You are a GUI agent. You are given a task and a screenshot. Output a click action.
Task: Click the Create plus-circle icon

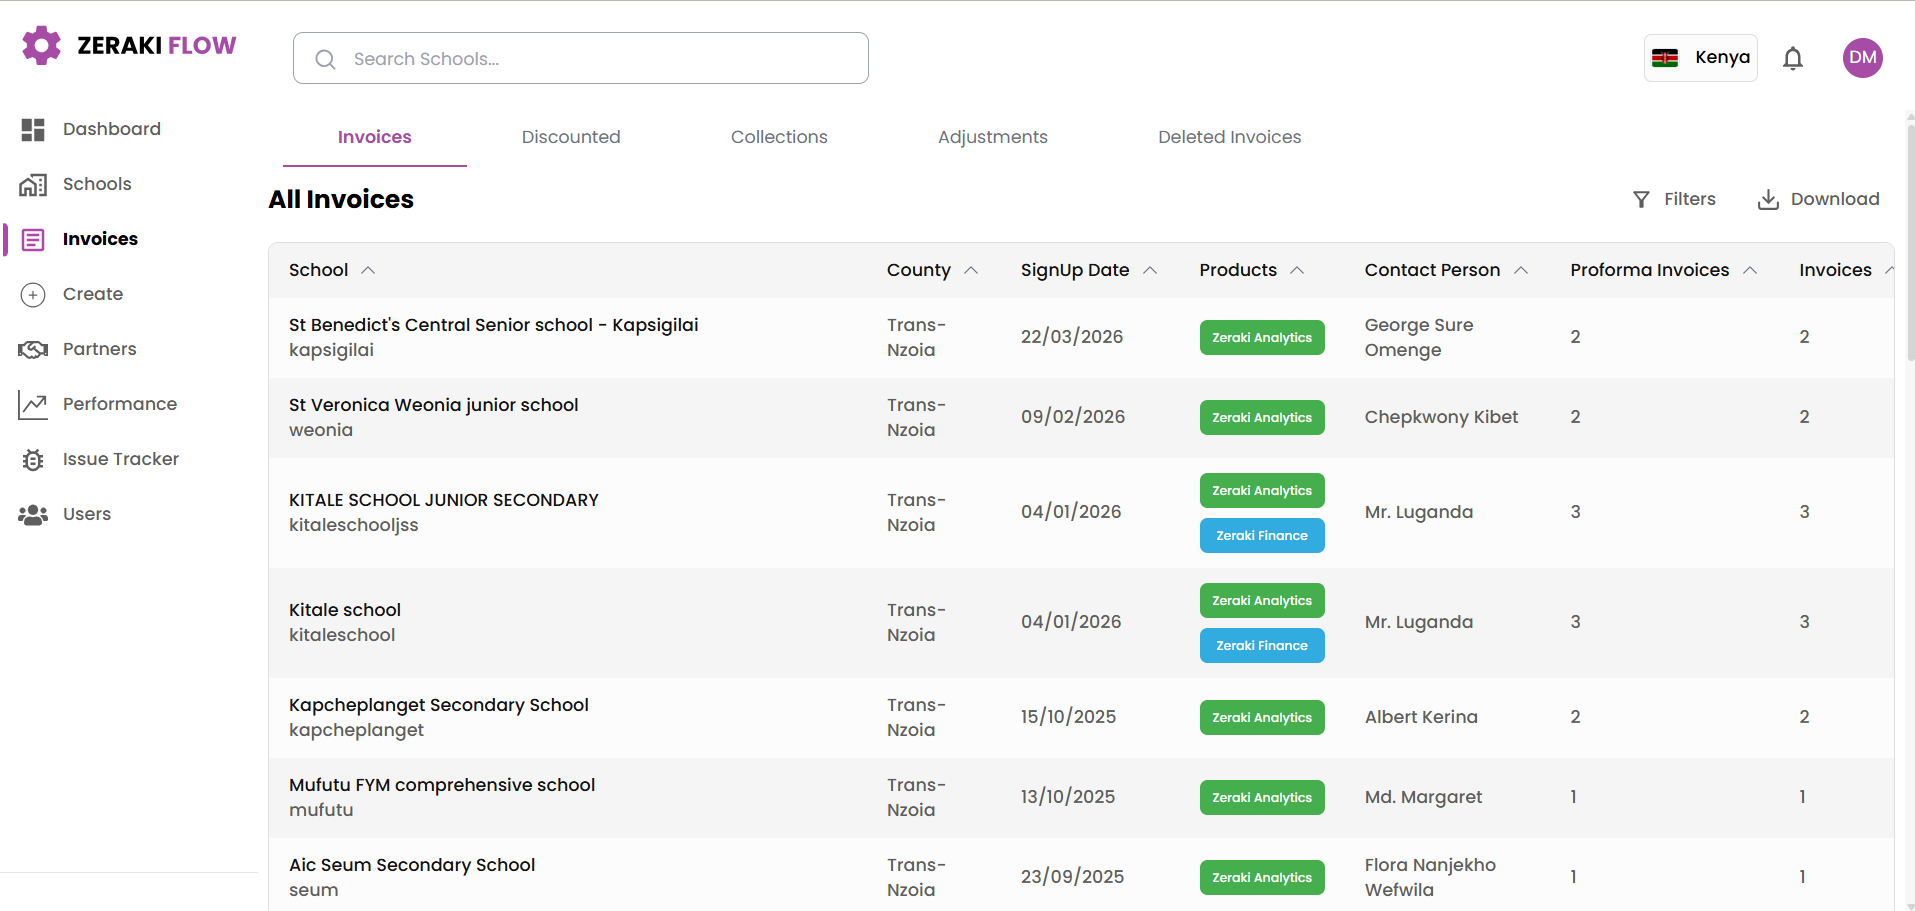pyautogui.click(x=33, y=294)
